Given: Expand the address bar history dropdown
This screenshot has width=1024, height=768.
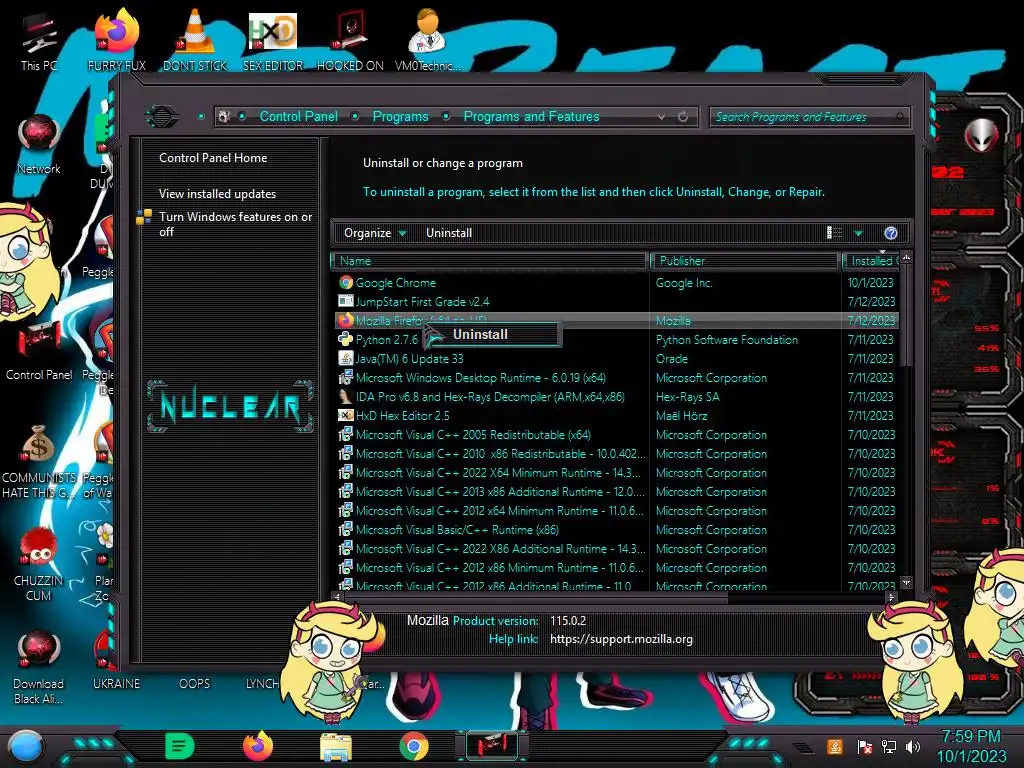Looking at the screenshot, I should [662, 117].
